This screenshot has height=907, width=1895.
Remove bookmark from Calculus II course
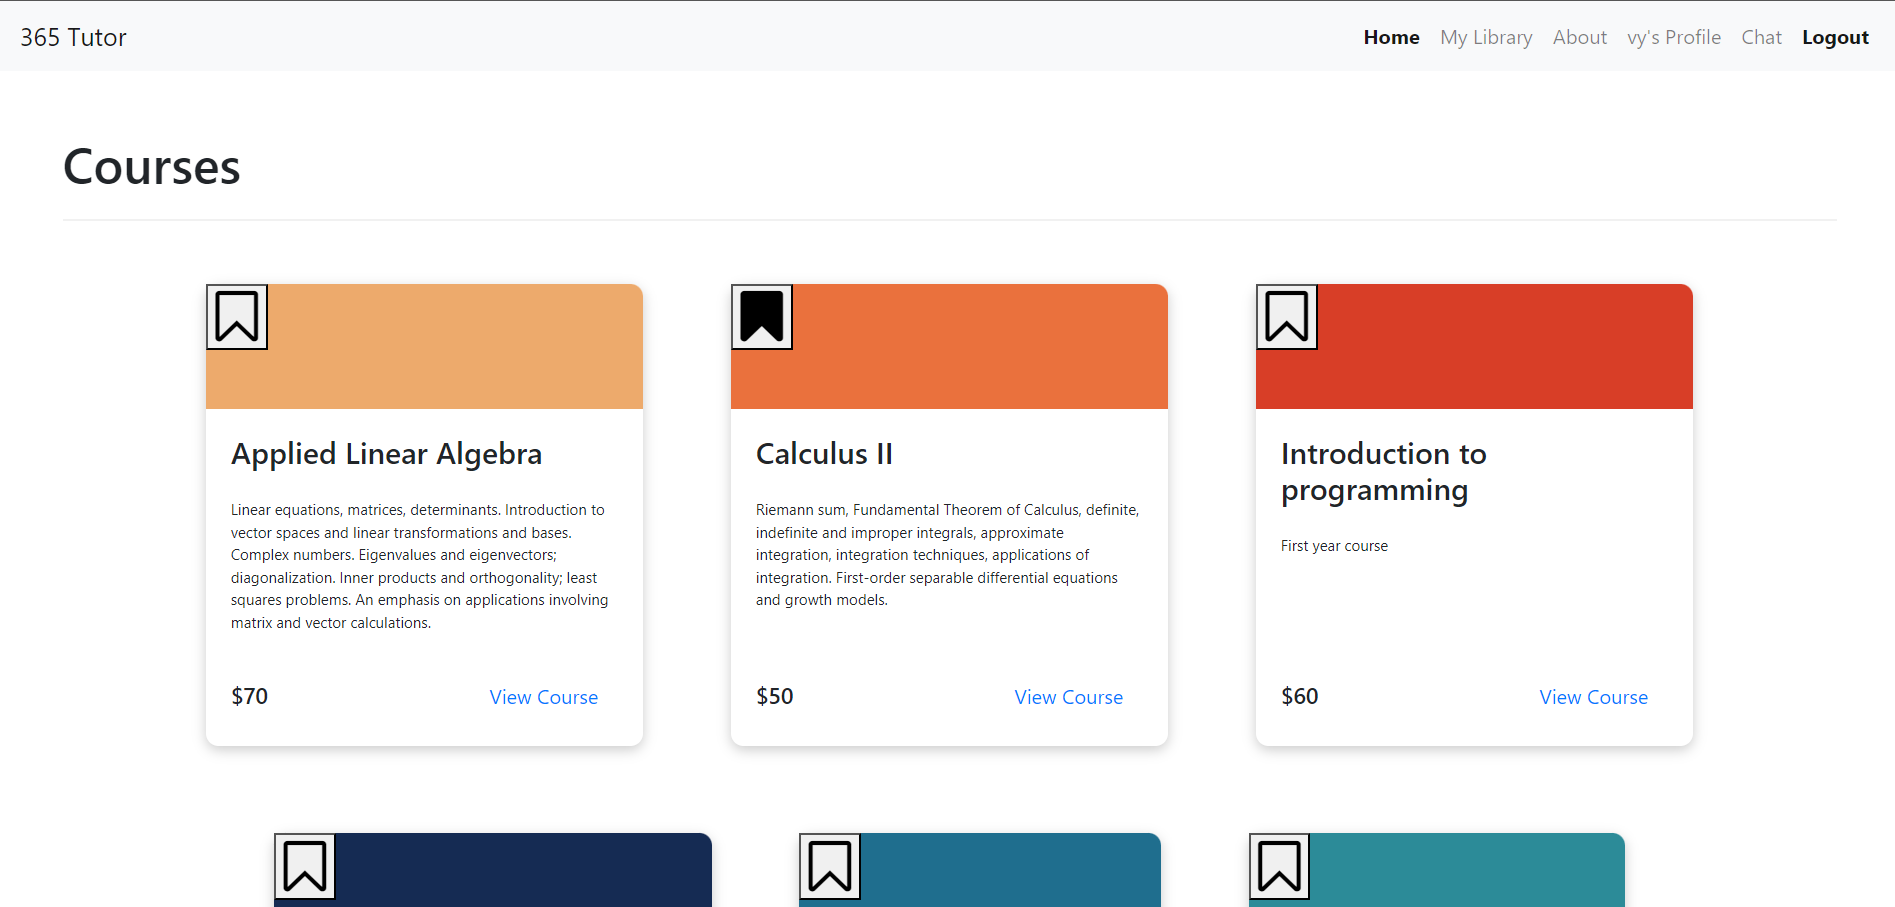click(762, 317)
